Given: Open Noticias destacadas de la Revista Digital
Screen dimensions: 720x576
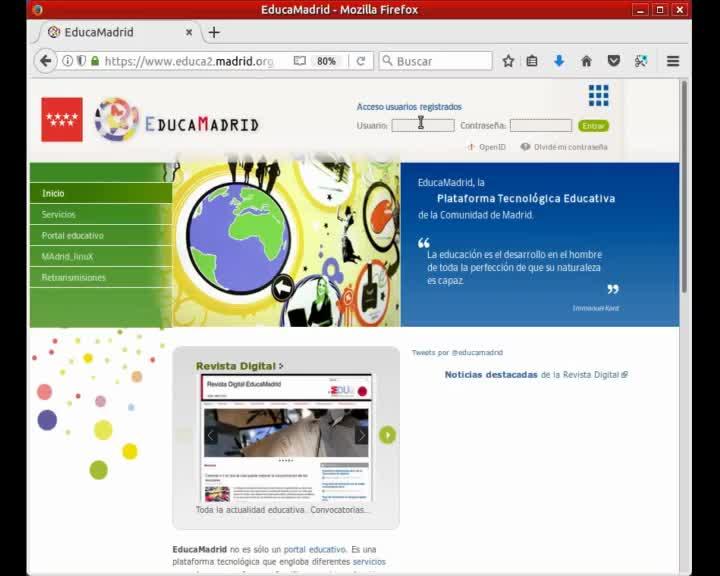Looking at the screenshot, I should (536, 375).
